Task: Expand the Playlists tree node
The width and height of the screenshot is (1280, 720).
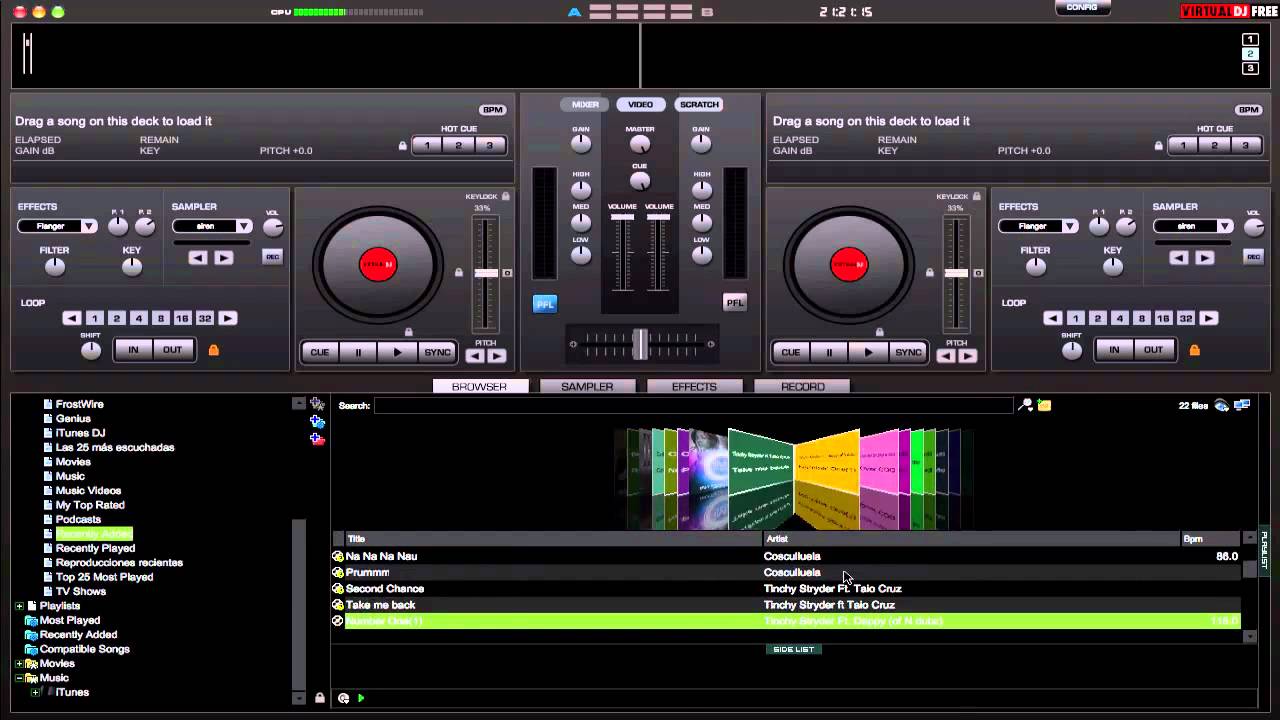Action: click(19, 606)
